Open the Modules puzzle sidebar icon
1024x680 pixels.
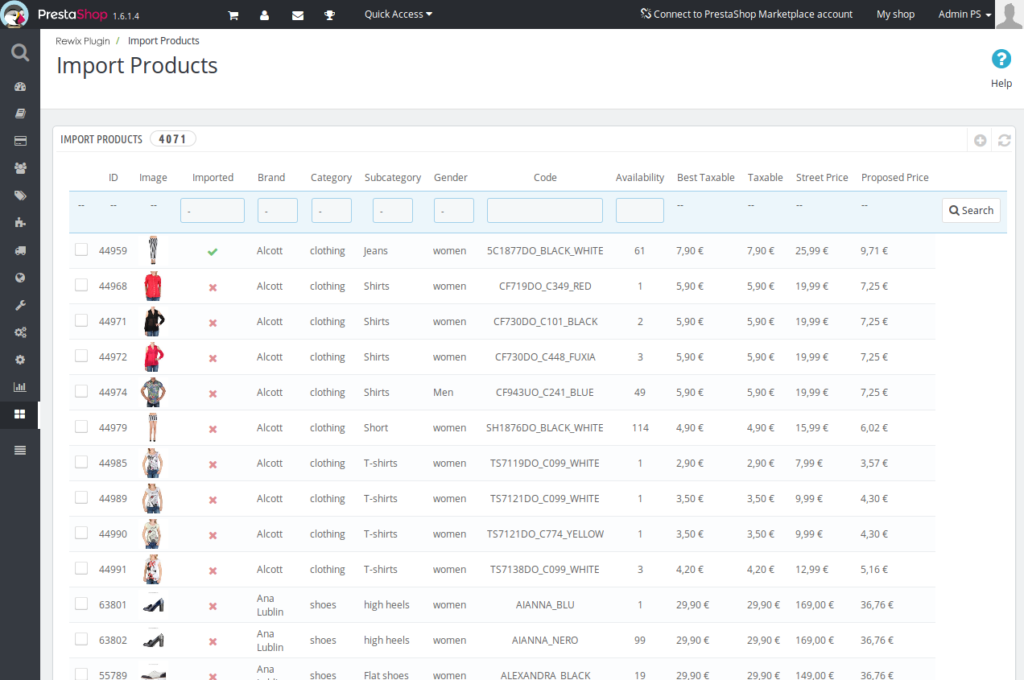tap(20, 223)
